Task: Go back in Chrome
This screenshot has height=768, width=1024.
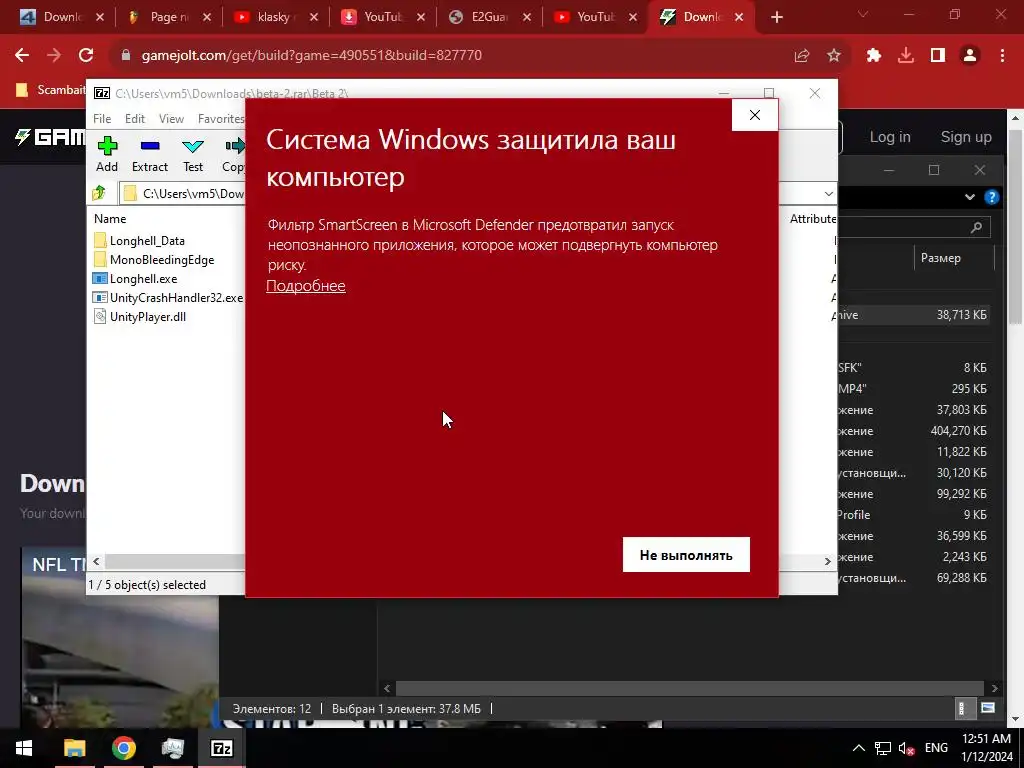Action: point(22,56)
